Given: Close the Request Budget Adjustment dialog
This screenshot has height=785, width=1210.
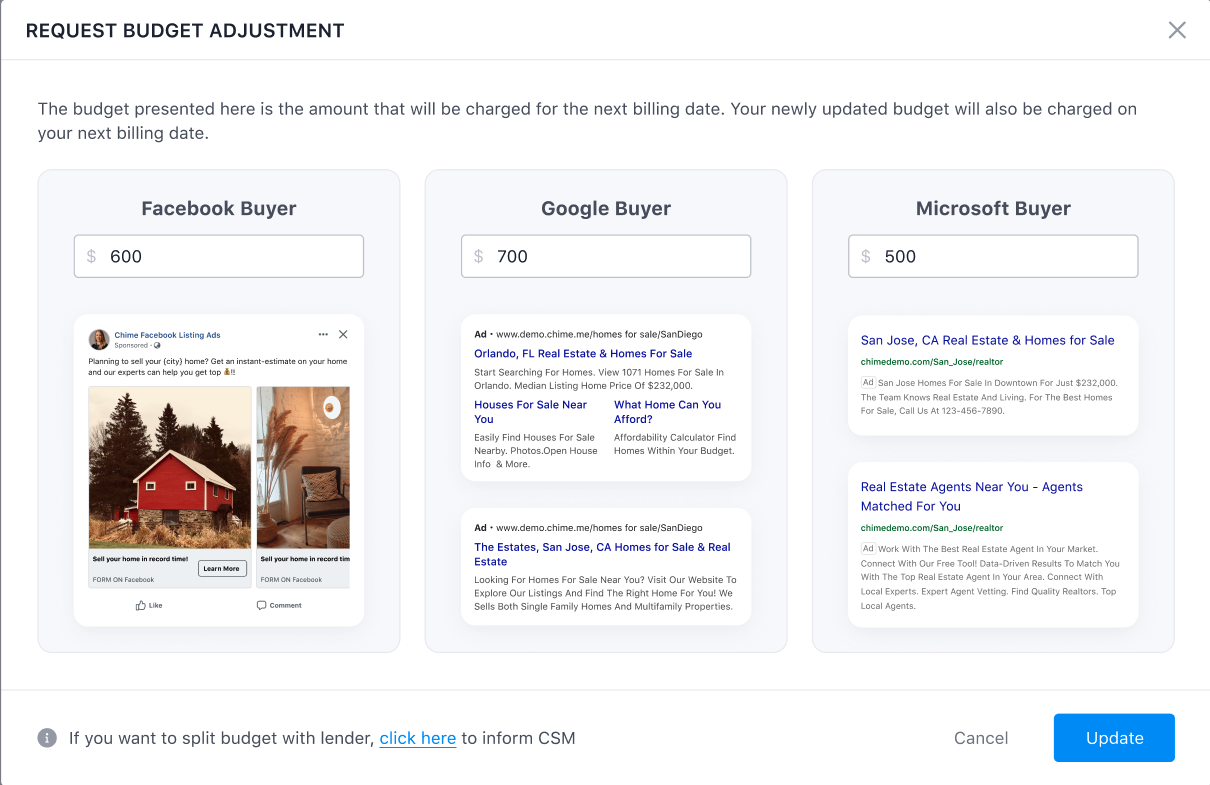Looking at the screenshot, I should tap(1177, 30).
